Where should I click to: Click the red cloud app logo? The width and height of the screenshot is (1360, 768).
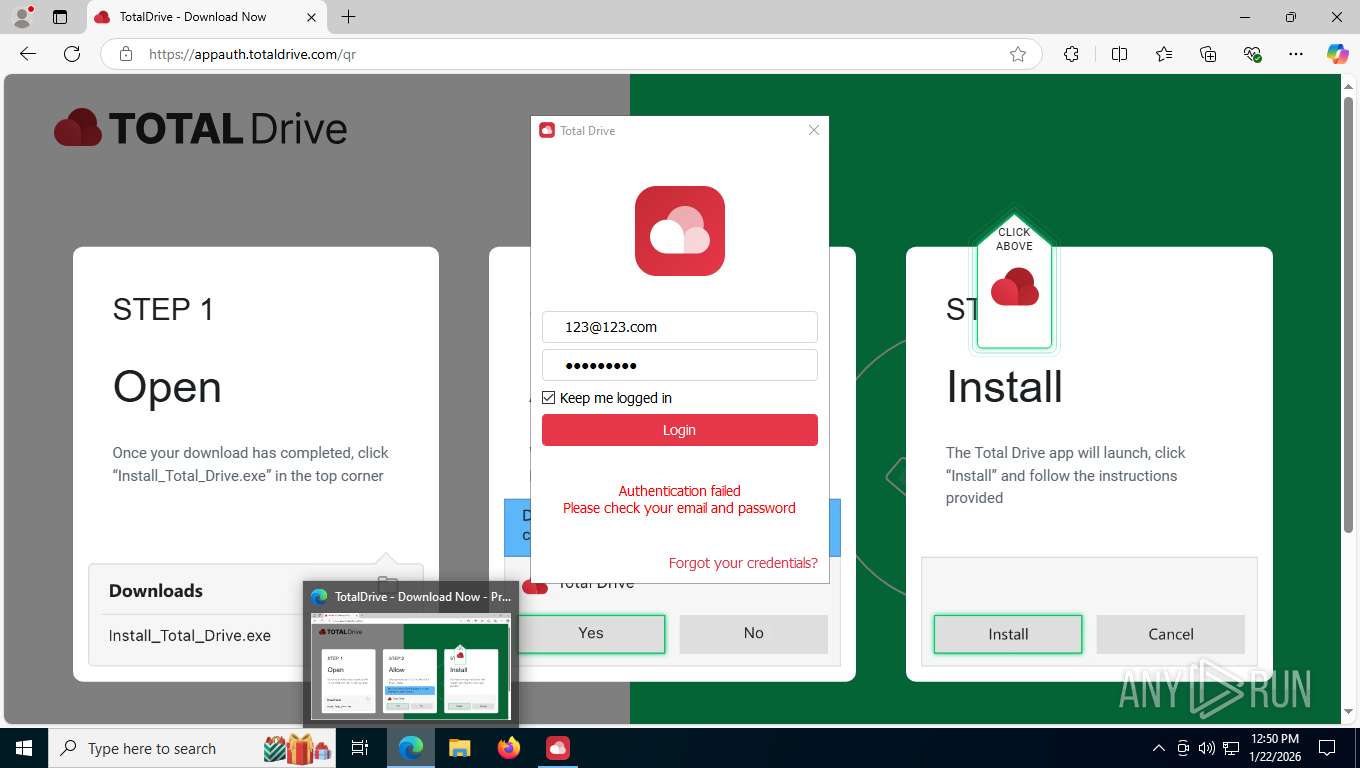pos(680,231)
